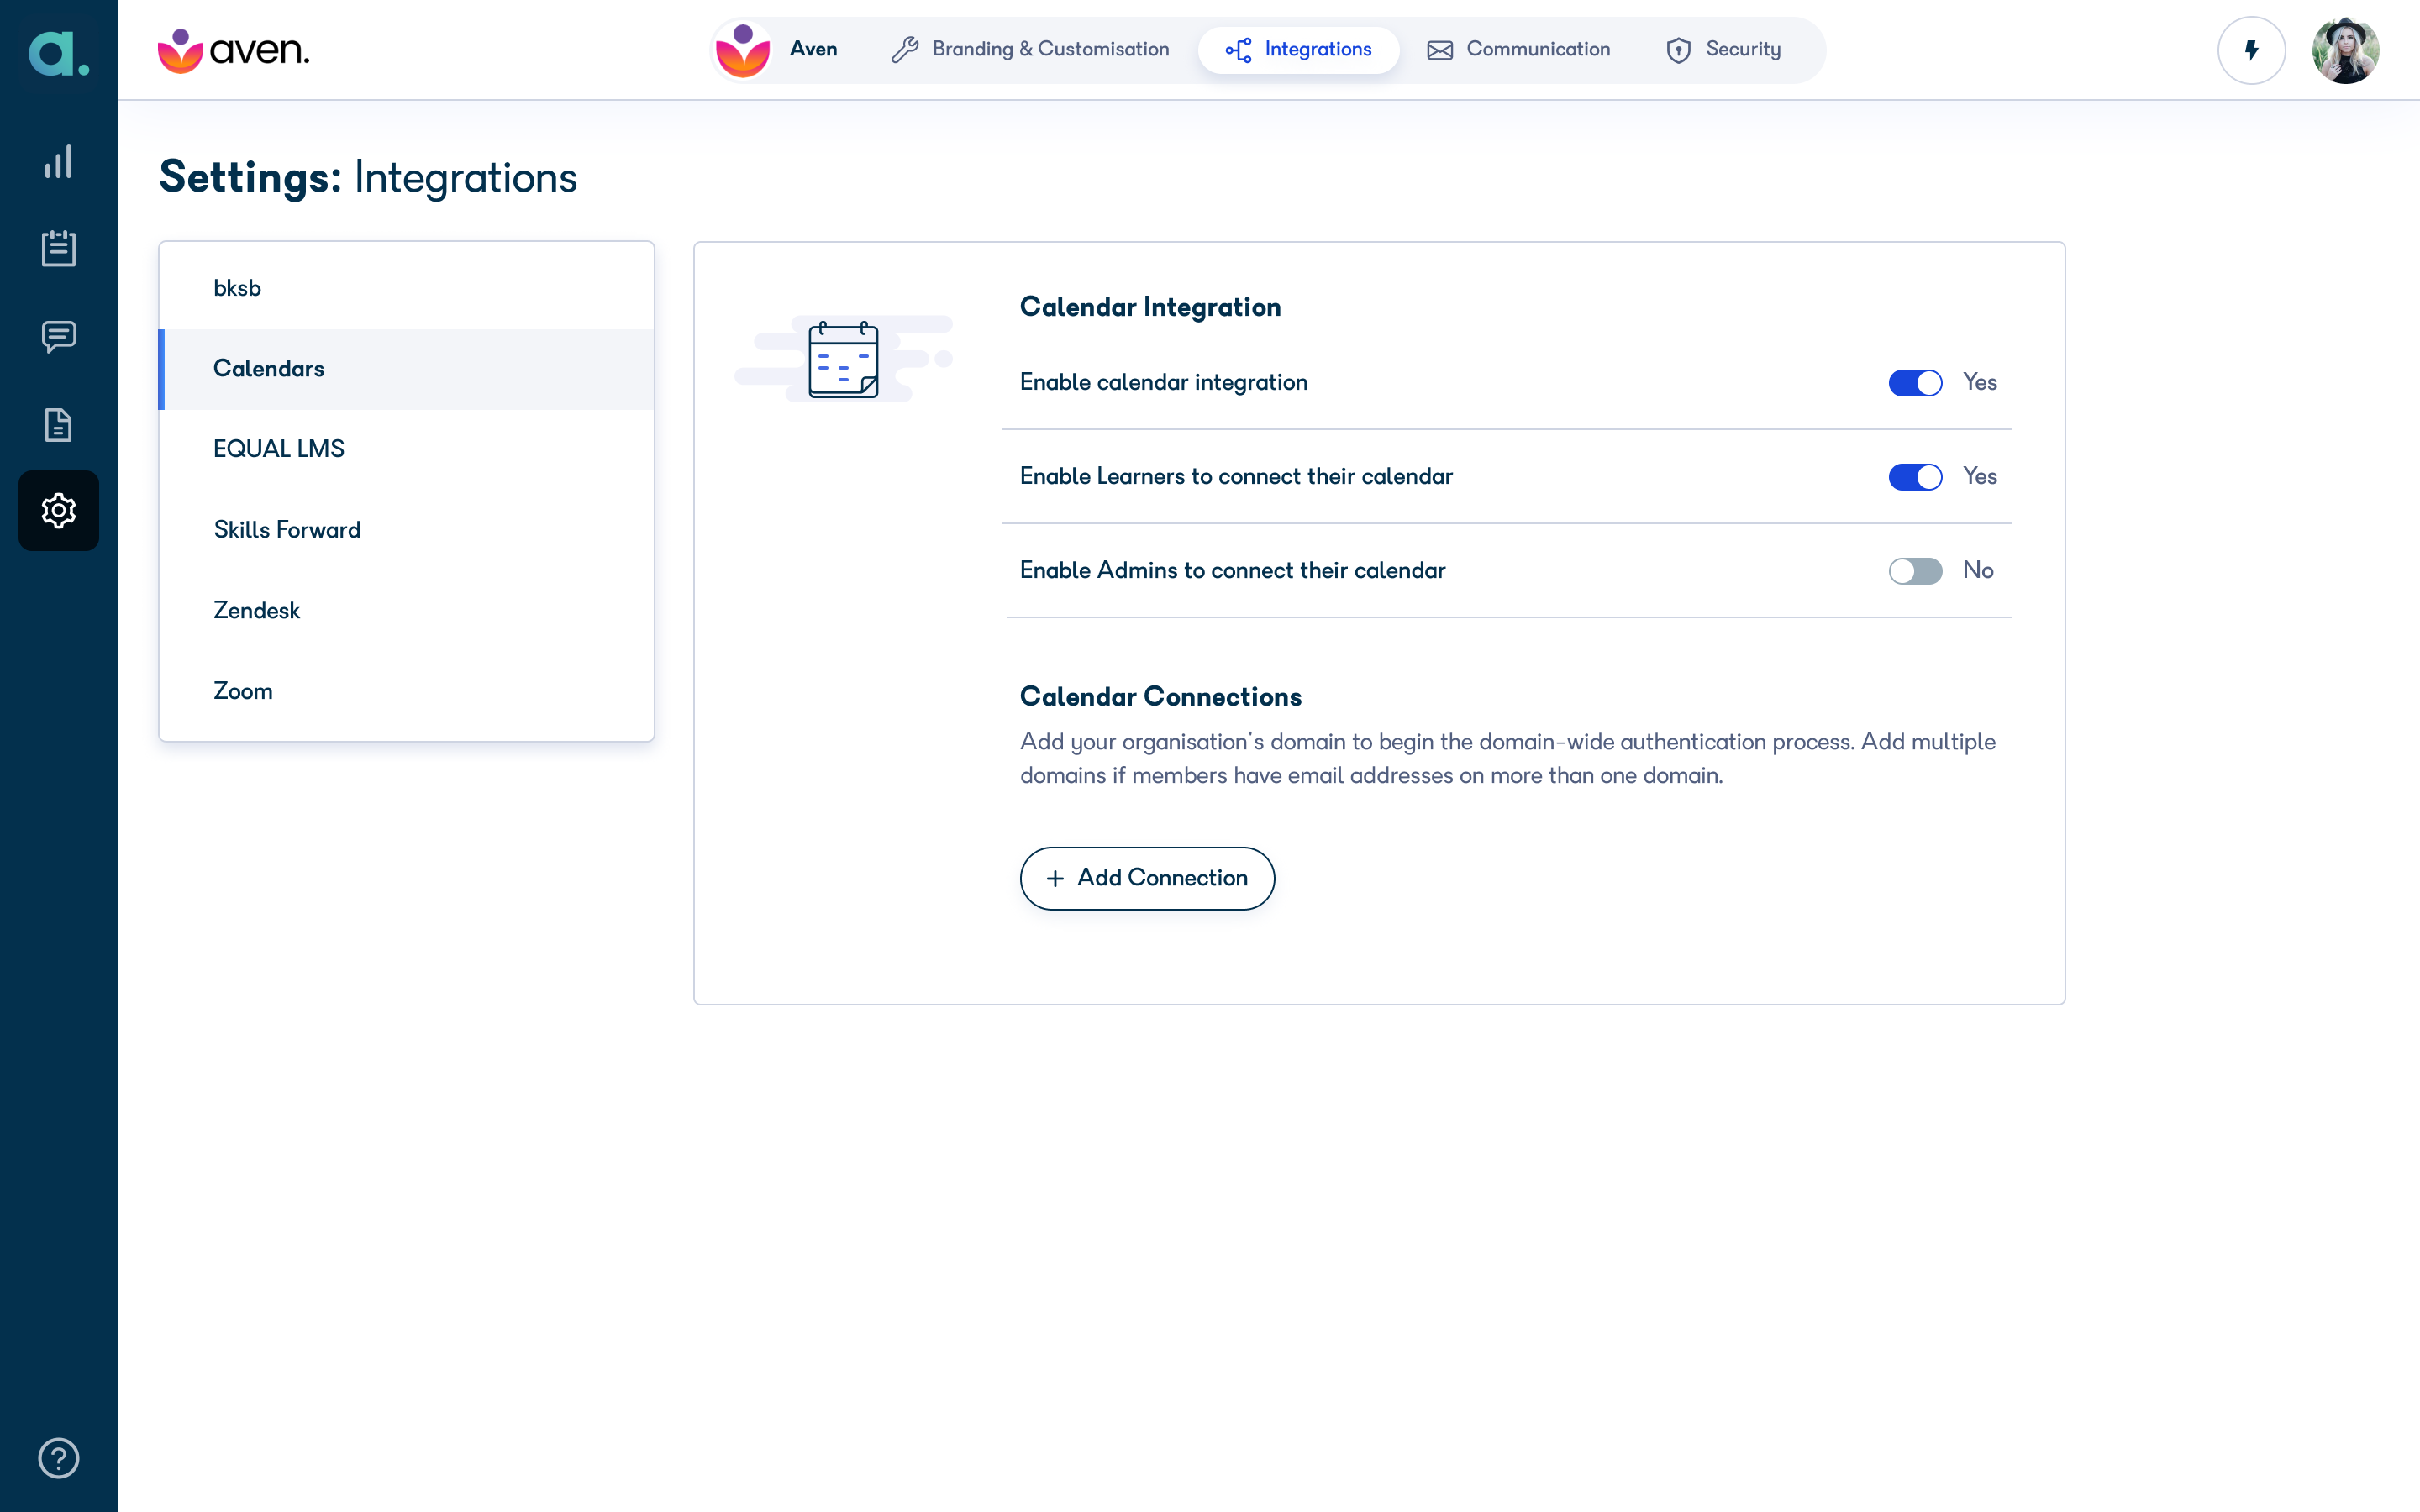Image resolution: width=2420 pixels, height=1512 pixels.
Task: Select the Aven organisation tab
Action: click(x=777, y=50)
